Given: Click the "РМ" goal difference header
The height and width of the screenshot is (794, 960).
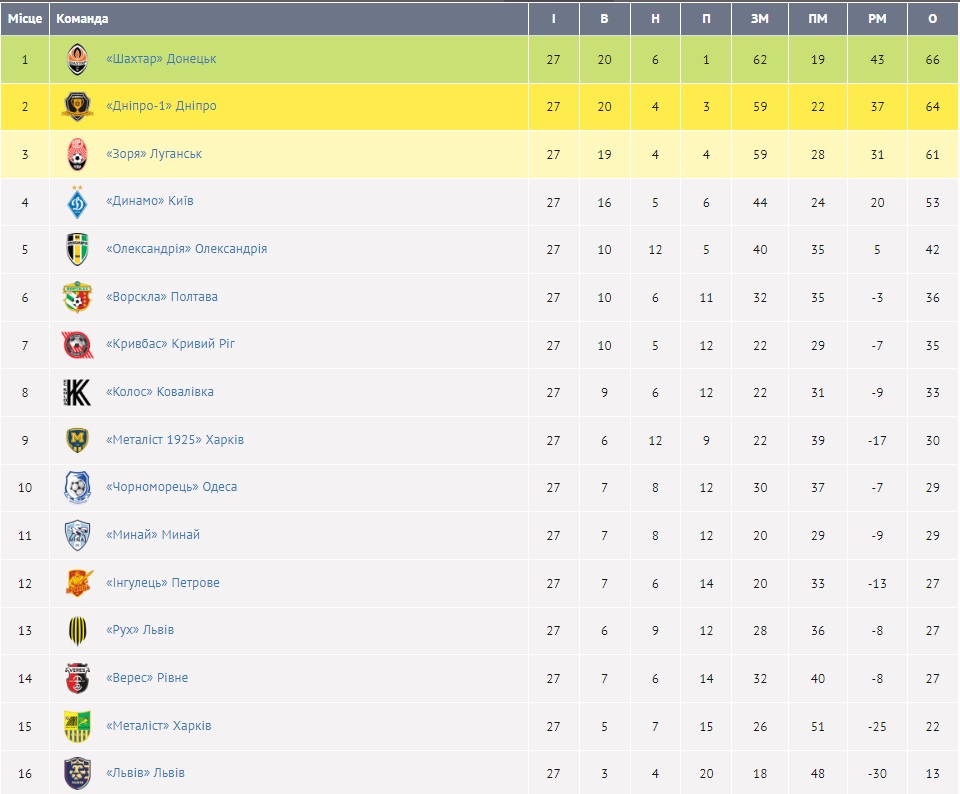Looking at the screenshot, I should coord(877,19).
